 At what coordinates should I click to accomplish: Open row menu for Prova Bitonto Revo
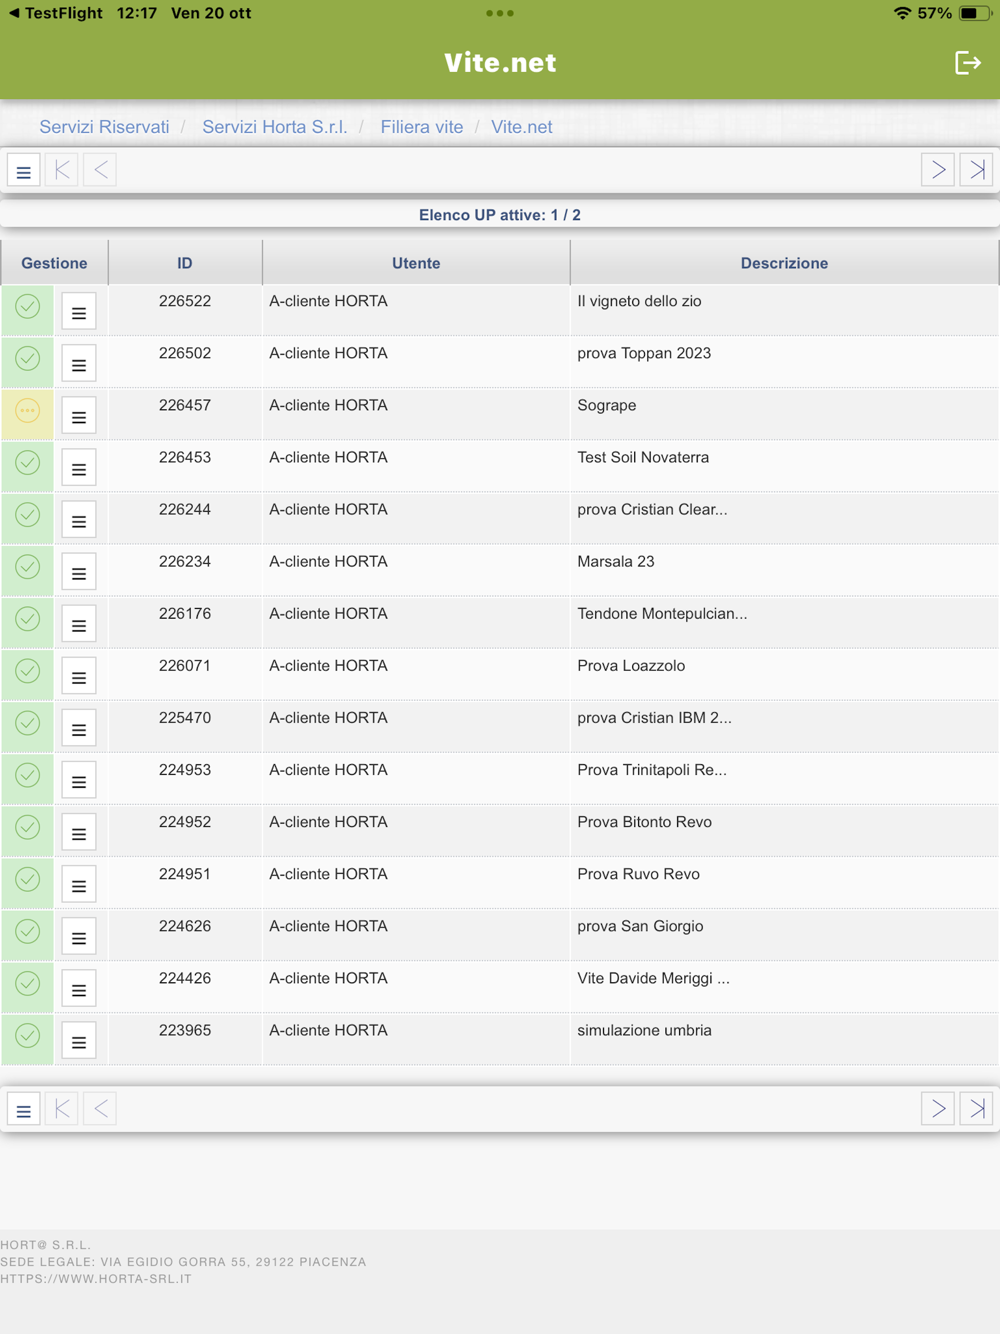click(79, 832)
